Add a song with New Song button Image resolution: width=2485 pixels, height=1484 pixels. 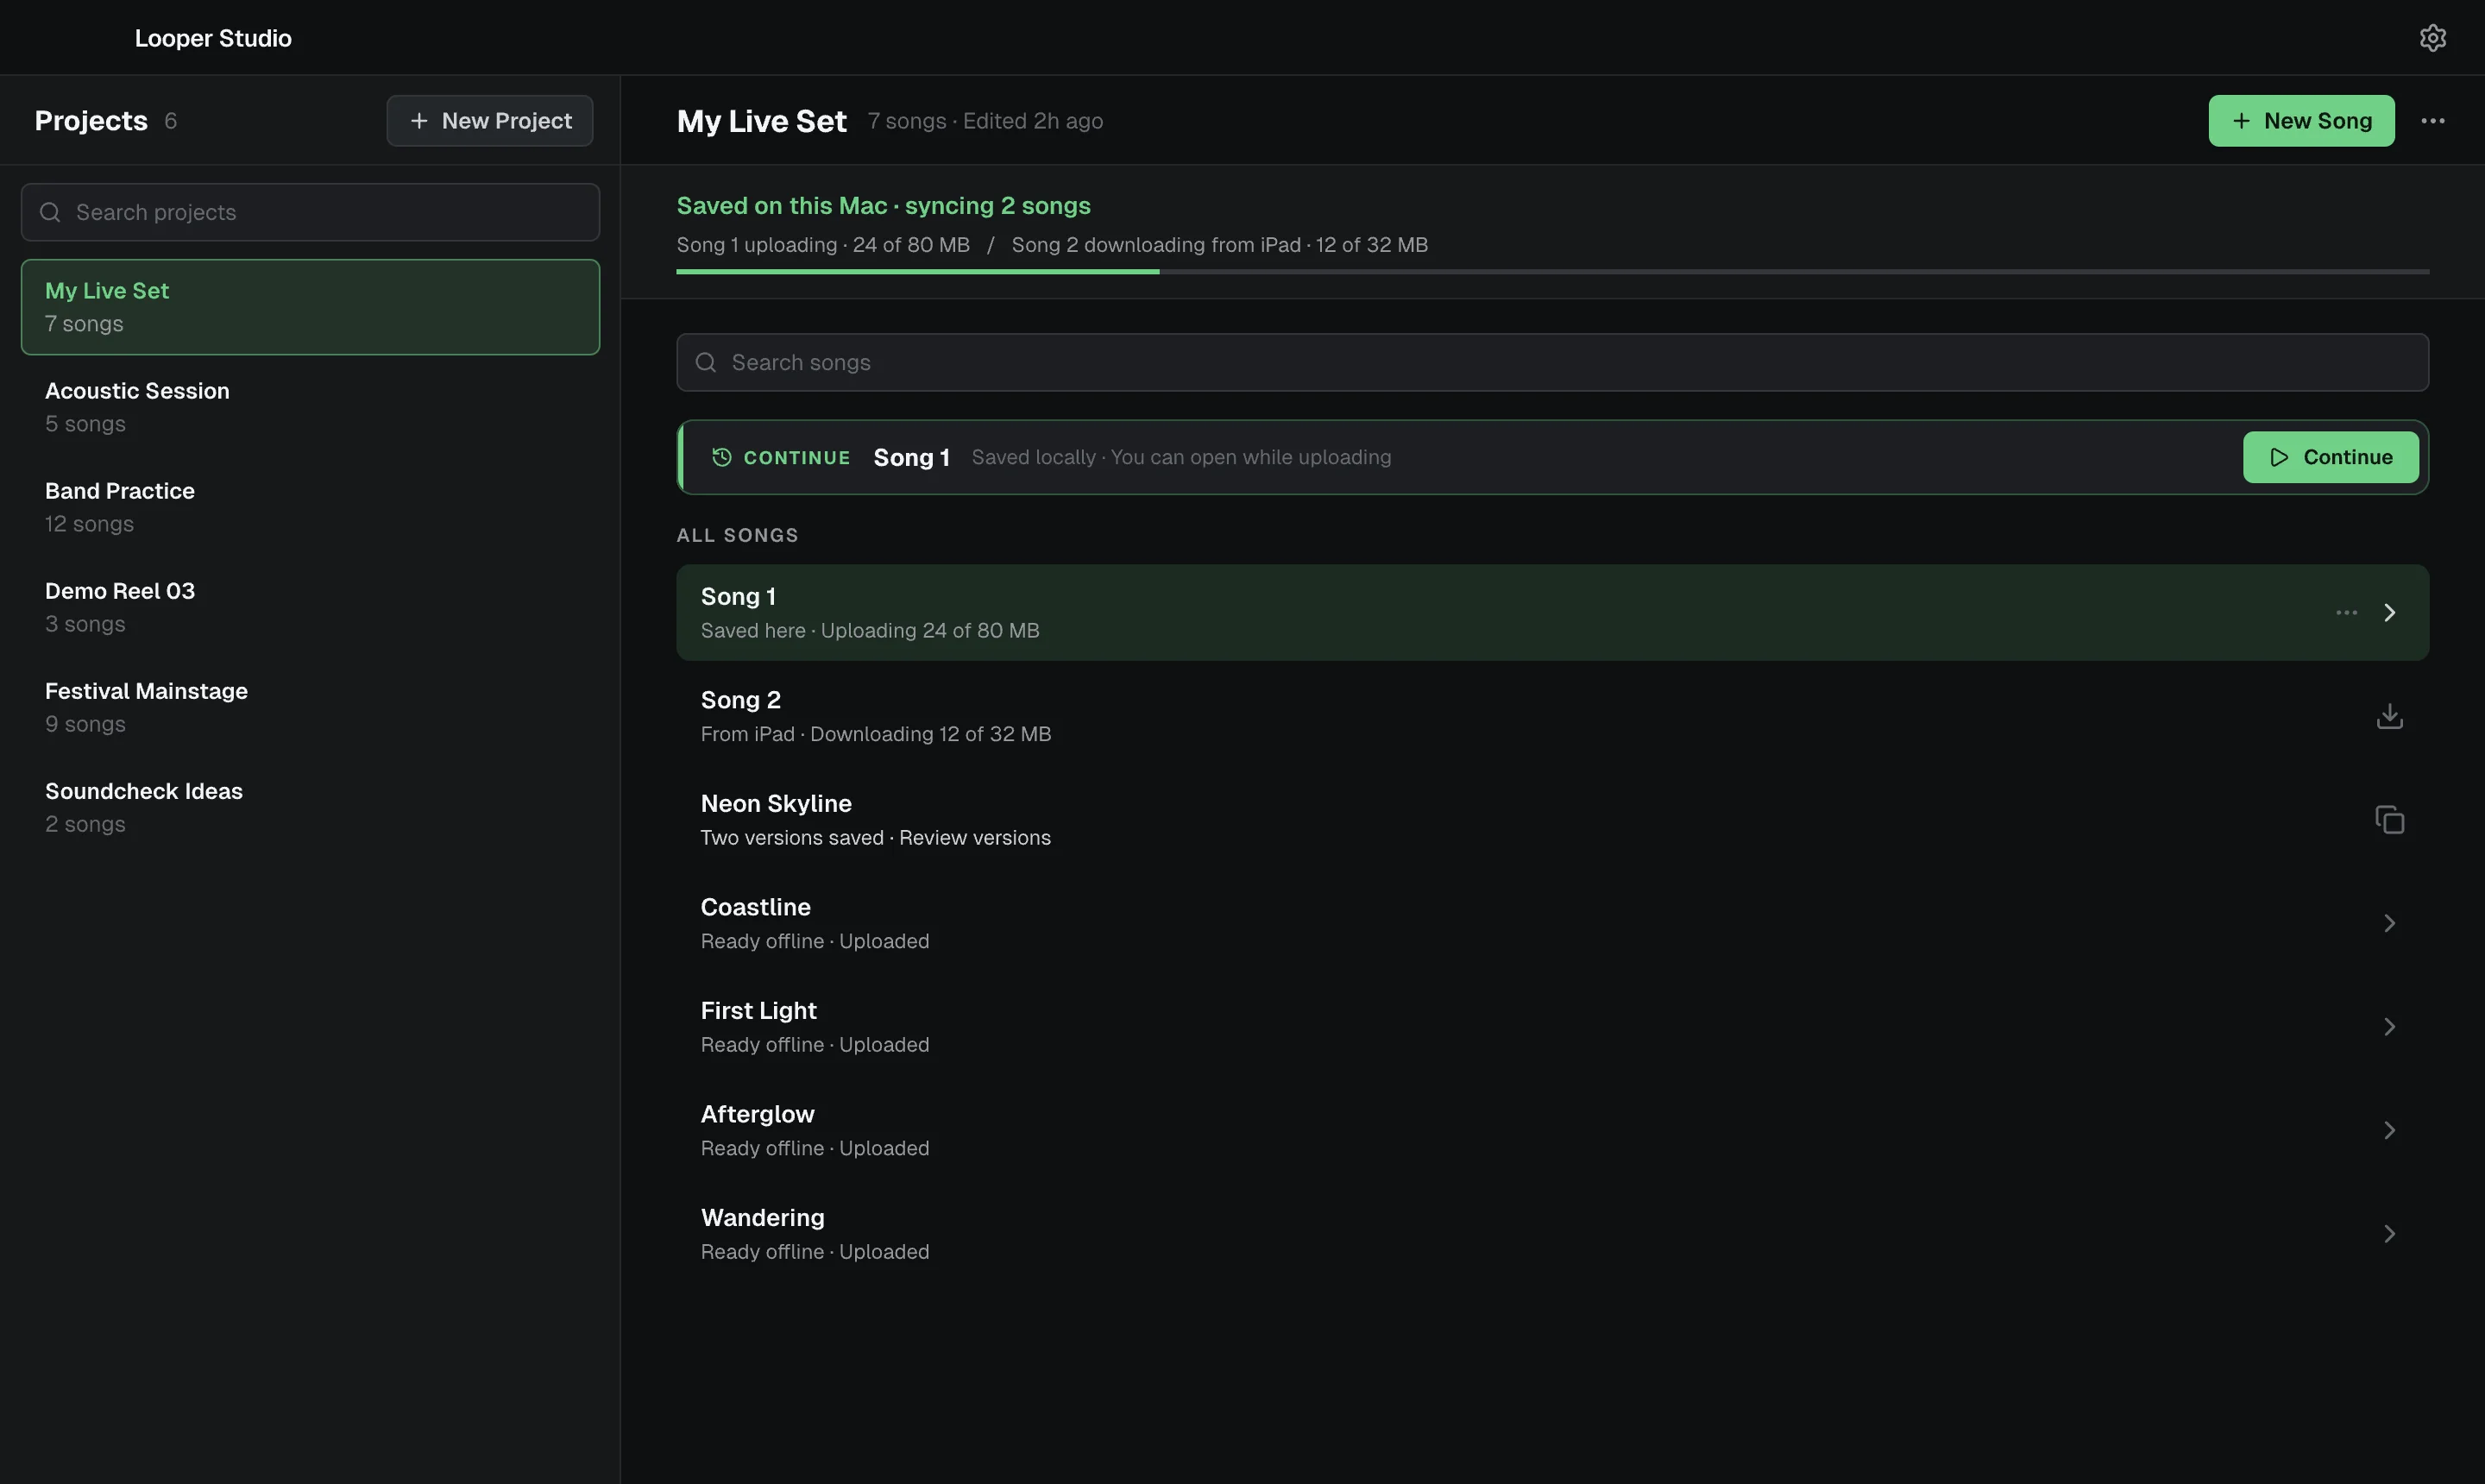coord(2301,121)
